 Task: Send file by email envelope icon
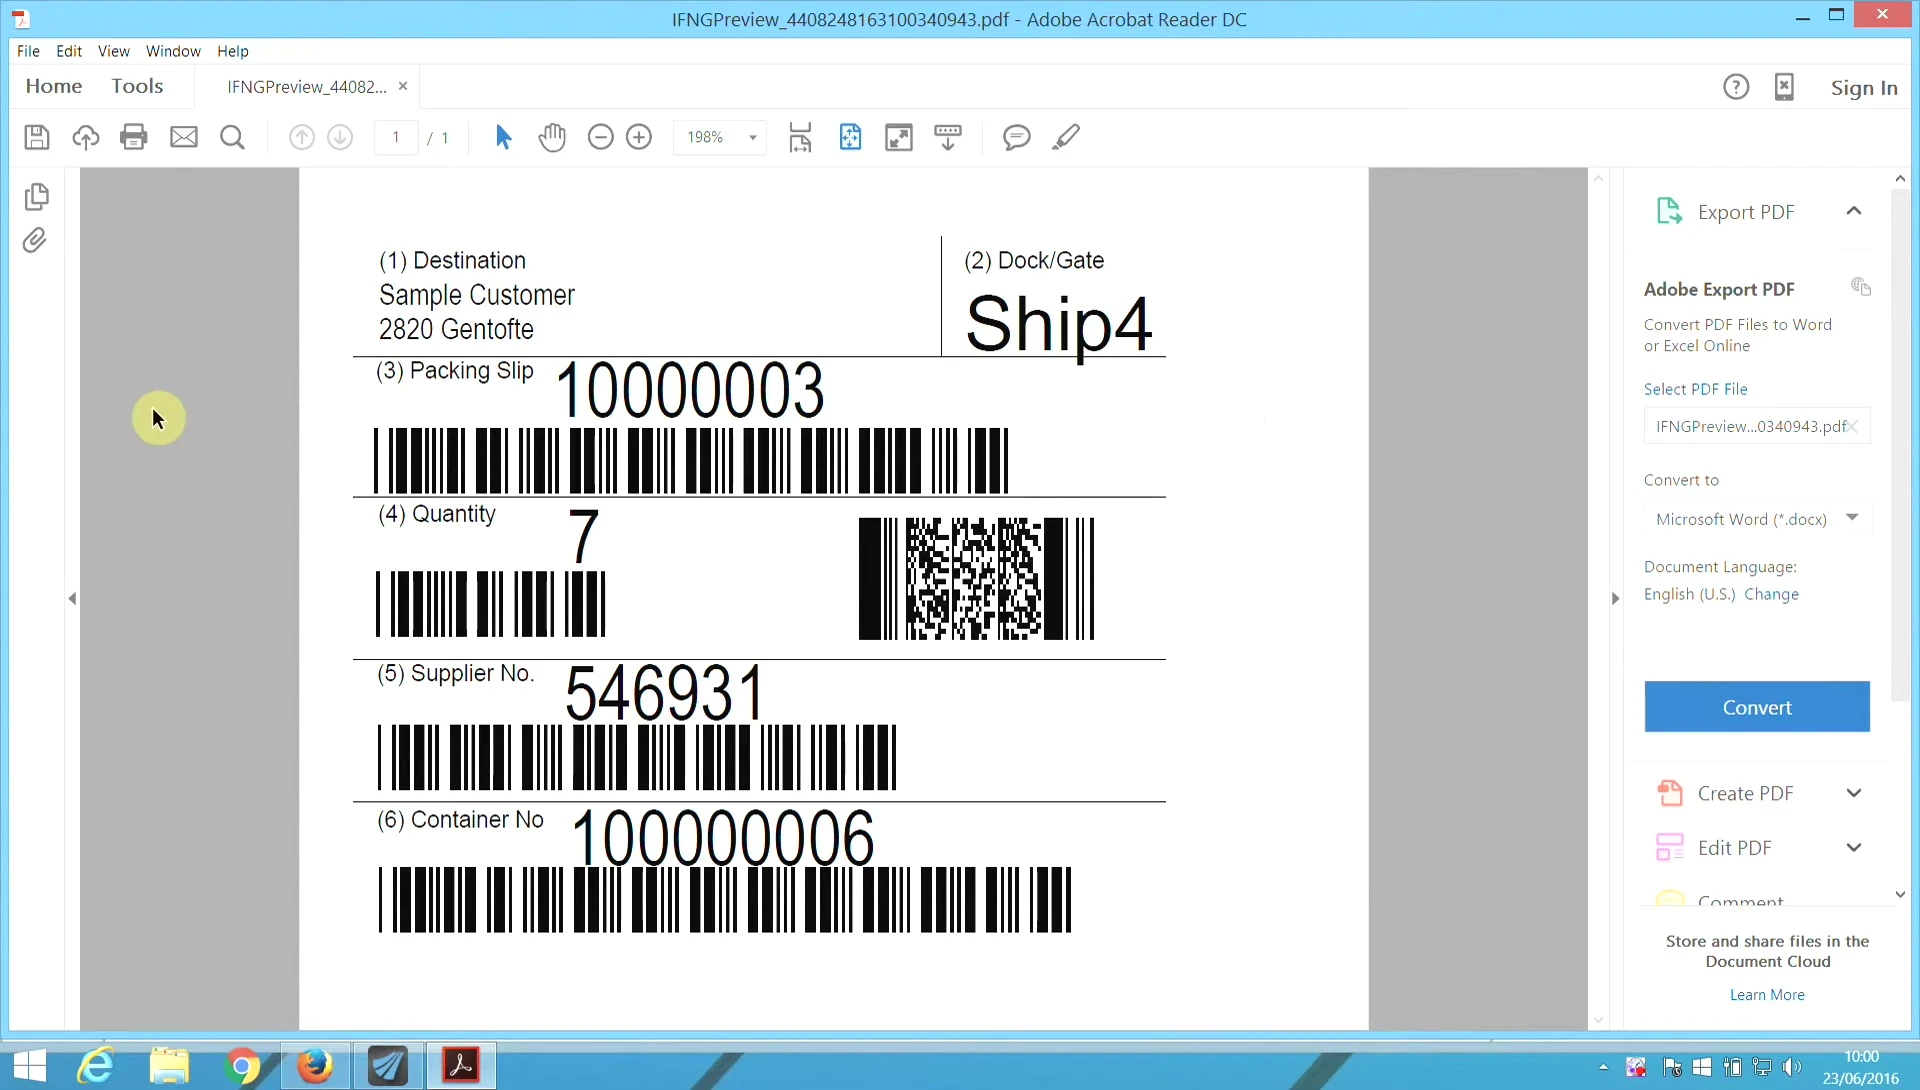coord(184,137)
